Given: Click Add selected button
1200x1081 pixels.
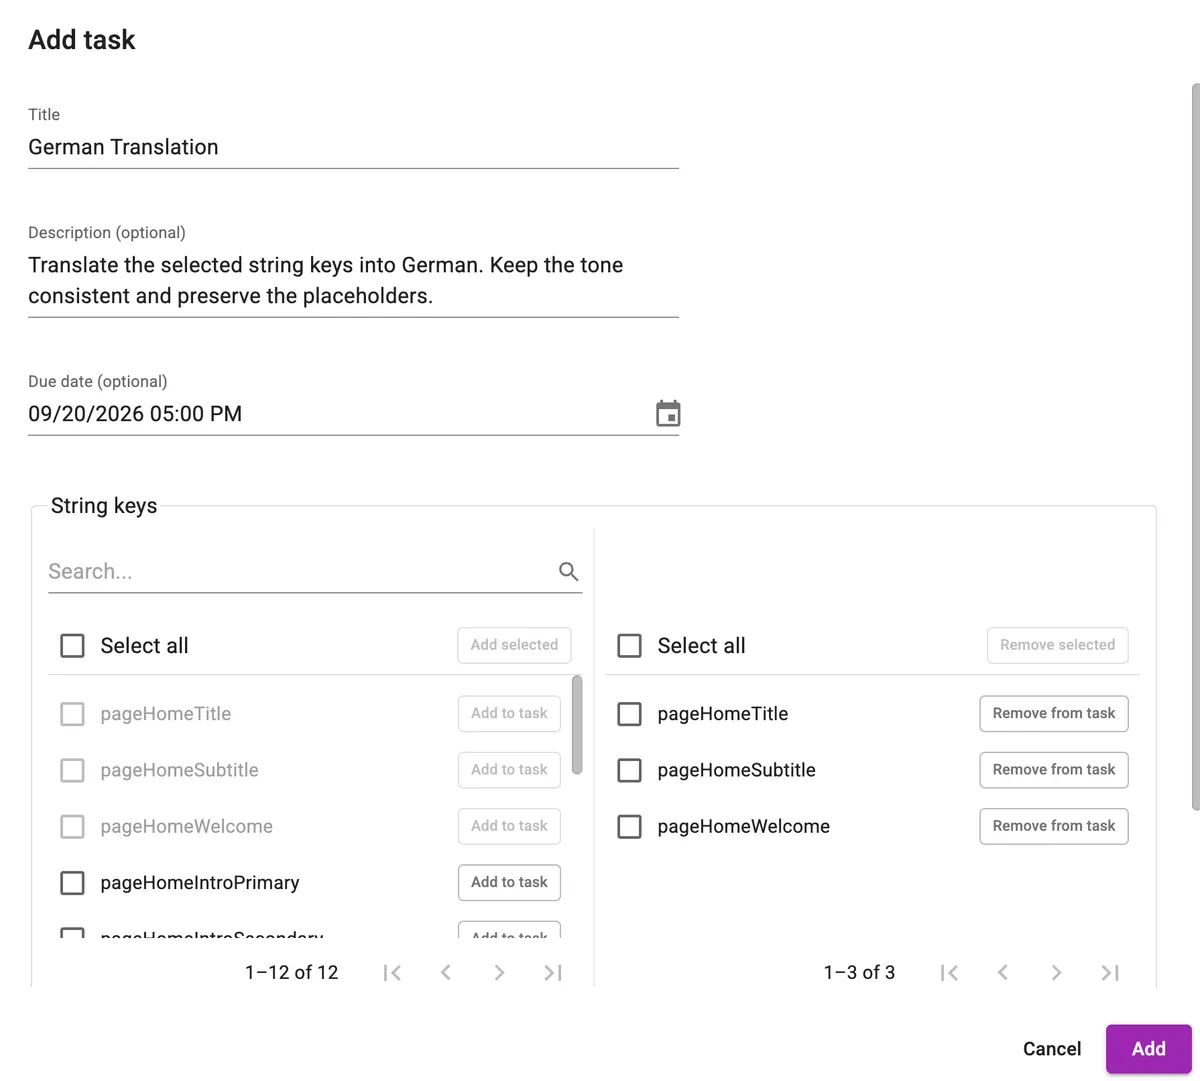Looking at the screenshot, I should pyautogui.click(x=514, y=645).
